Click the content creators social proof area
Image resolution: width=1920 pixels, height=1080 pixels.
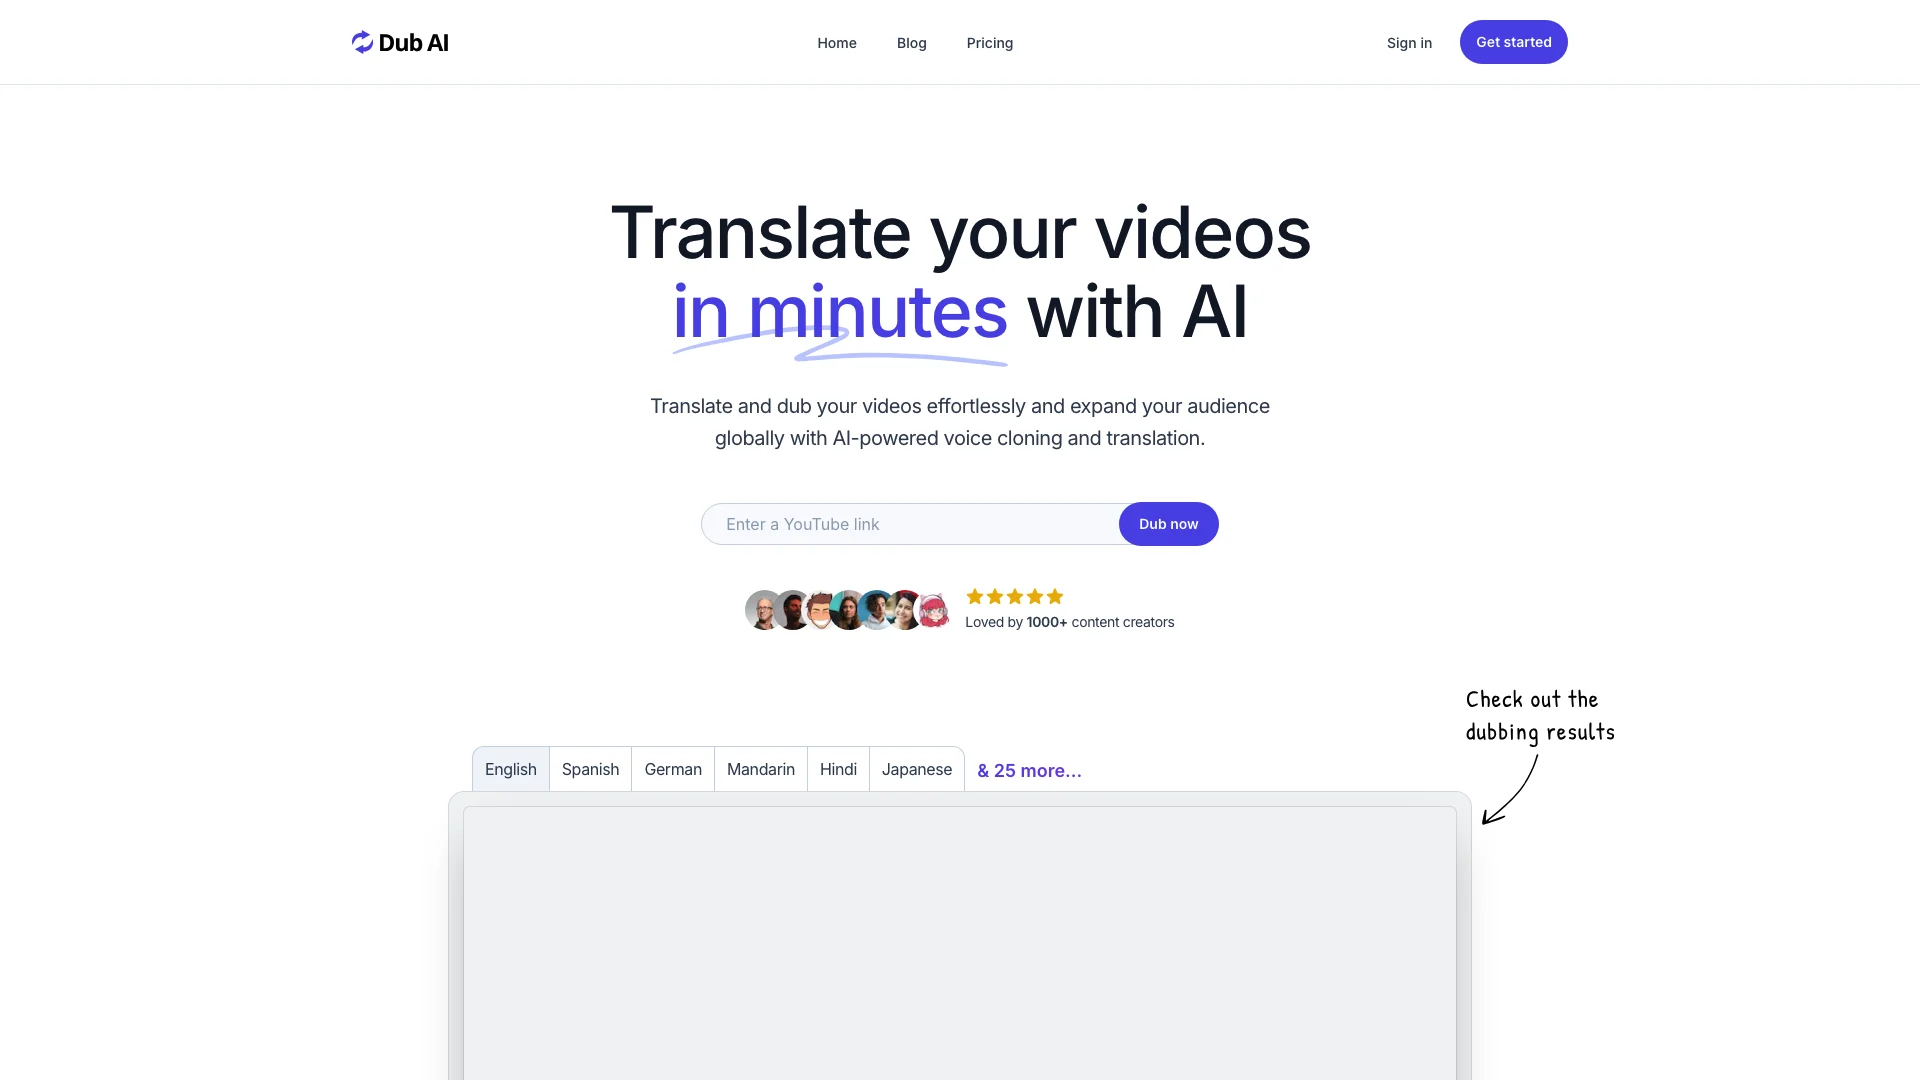959,609
